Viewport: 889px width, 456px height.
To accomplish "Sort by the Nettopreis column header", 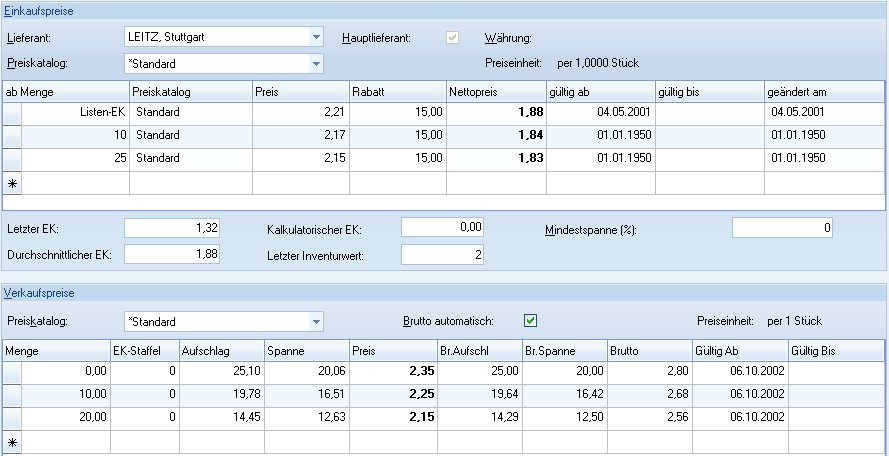I will pos(495,91).
